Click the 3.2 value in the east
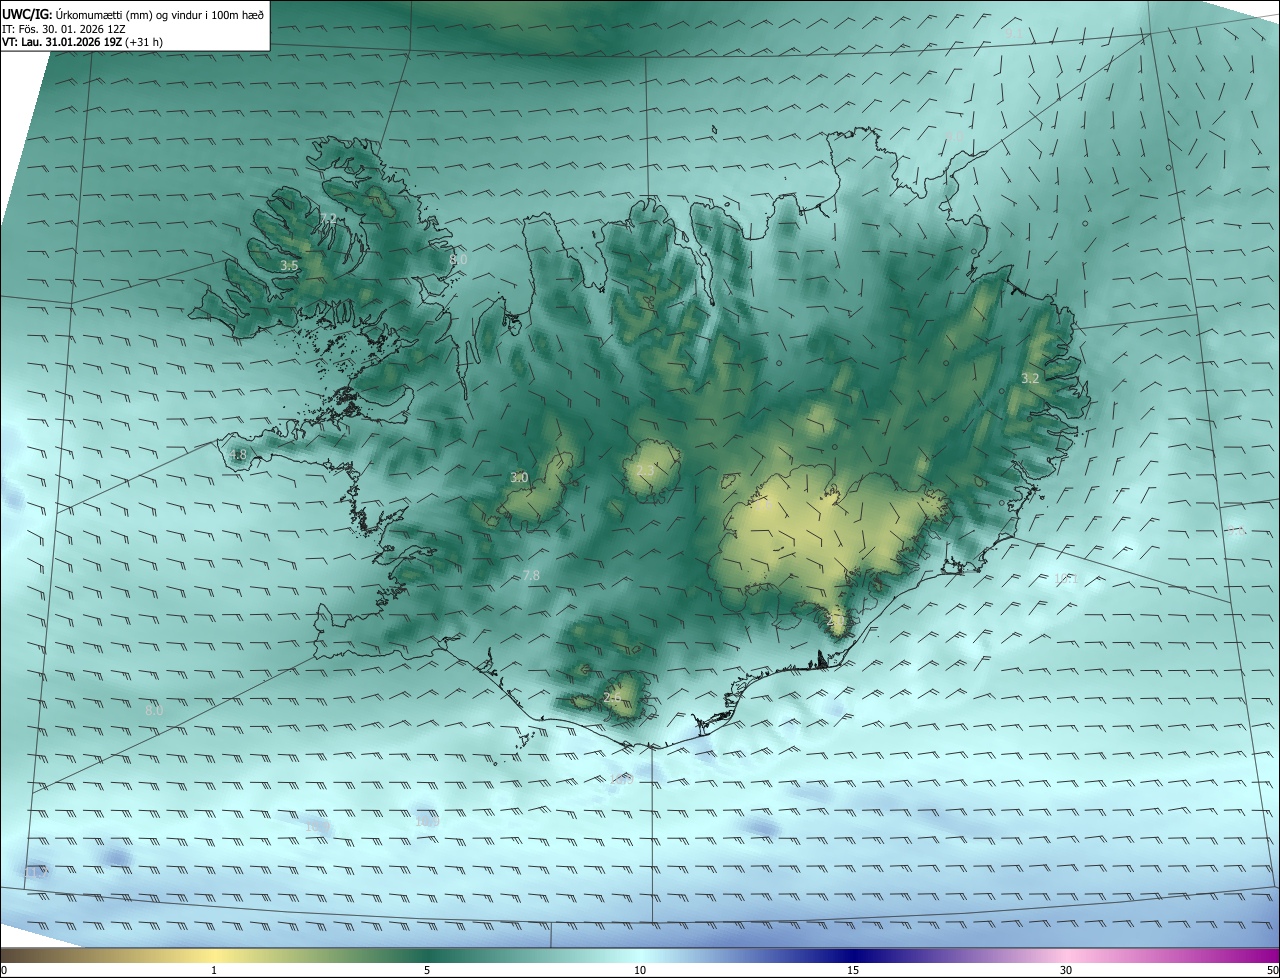 coord(1030,378)
